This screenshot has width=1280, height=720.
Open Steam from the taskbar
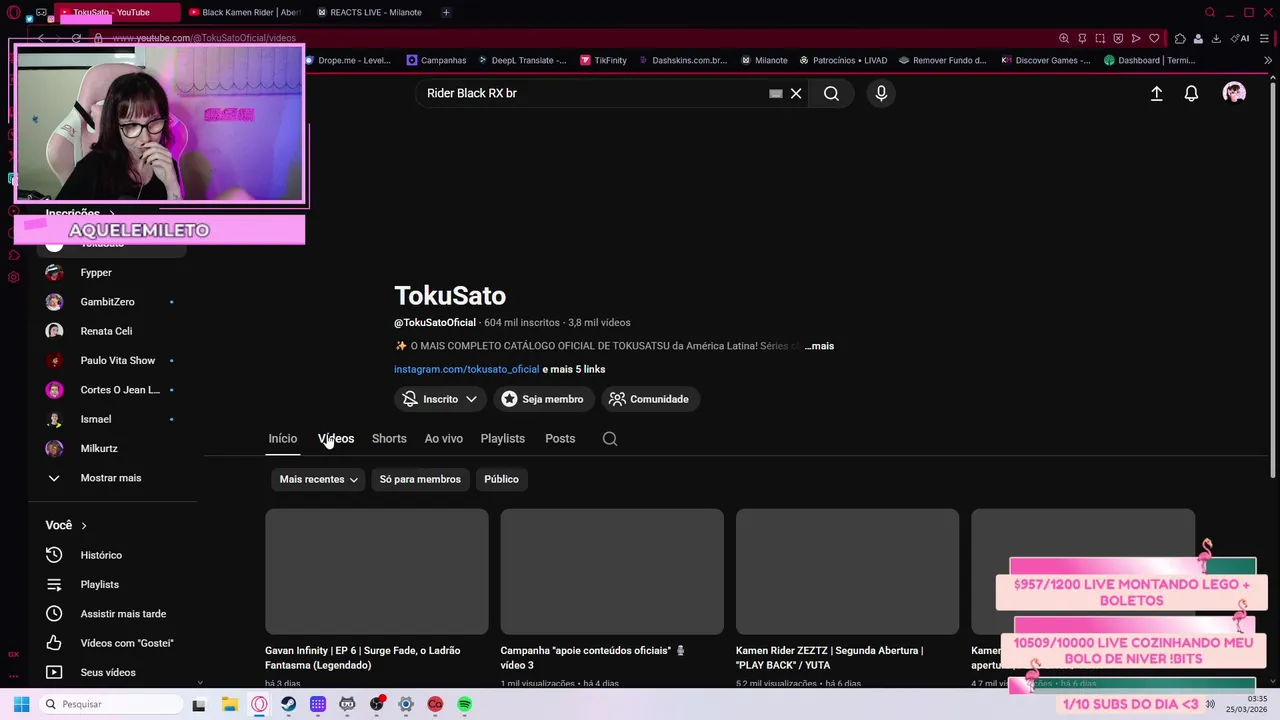click(288, 704)
